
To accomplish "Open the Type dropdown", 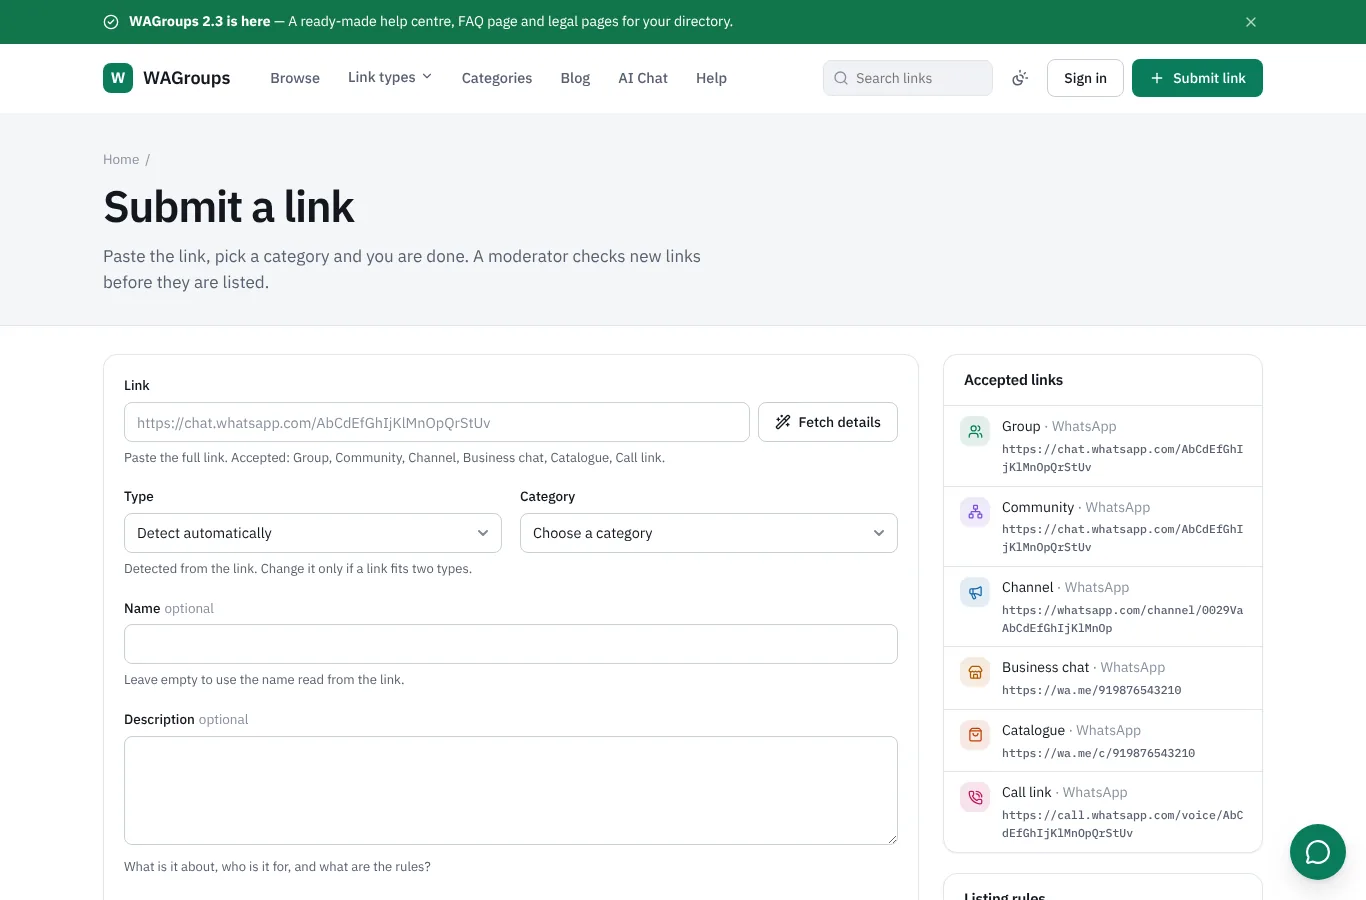I will coord(313,533).
